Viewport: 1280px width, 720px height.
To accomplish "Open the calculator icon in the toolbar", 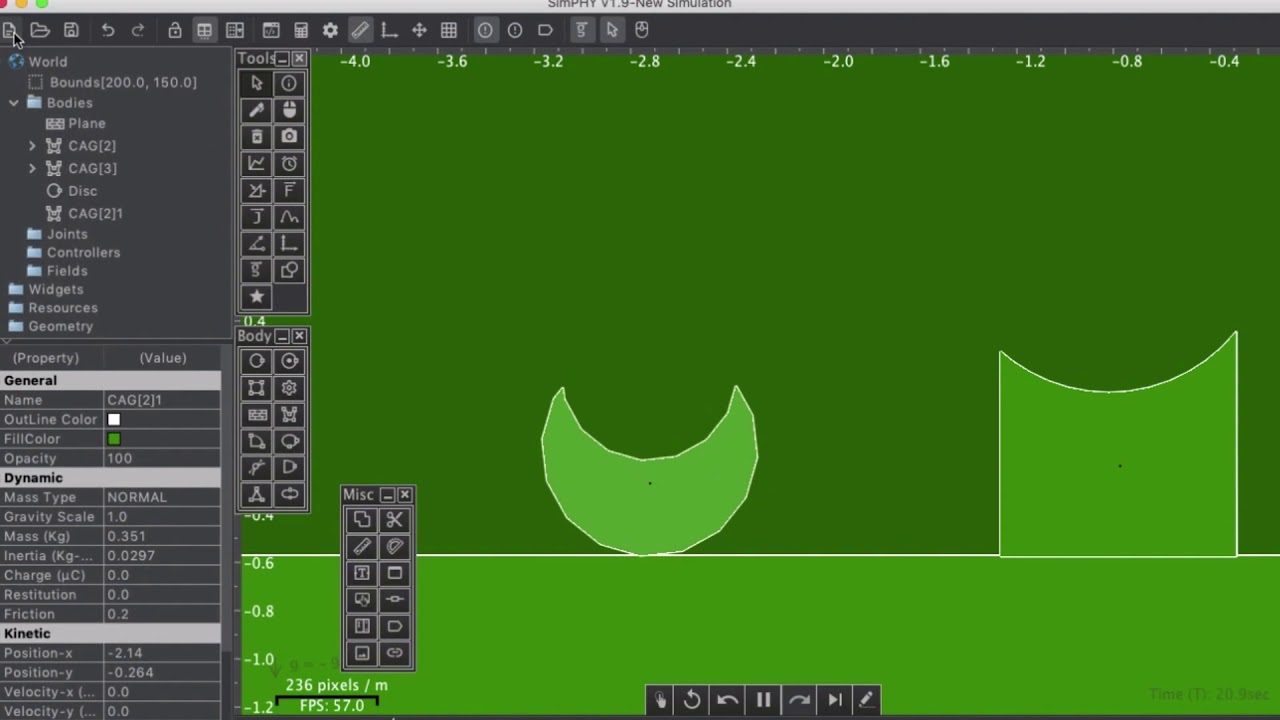I will pos(300,31).
